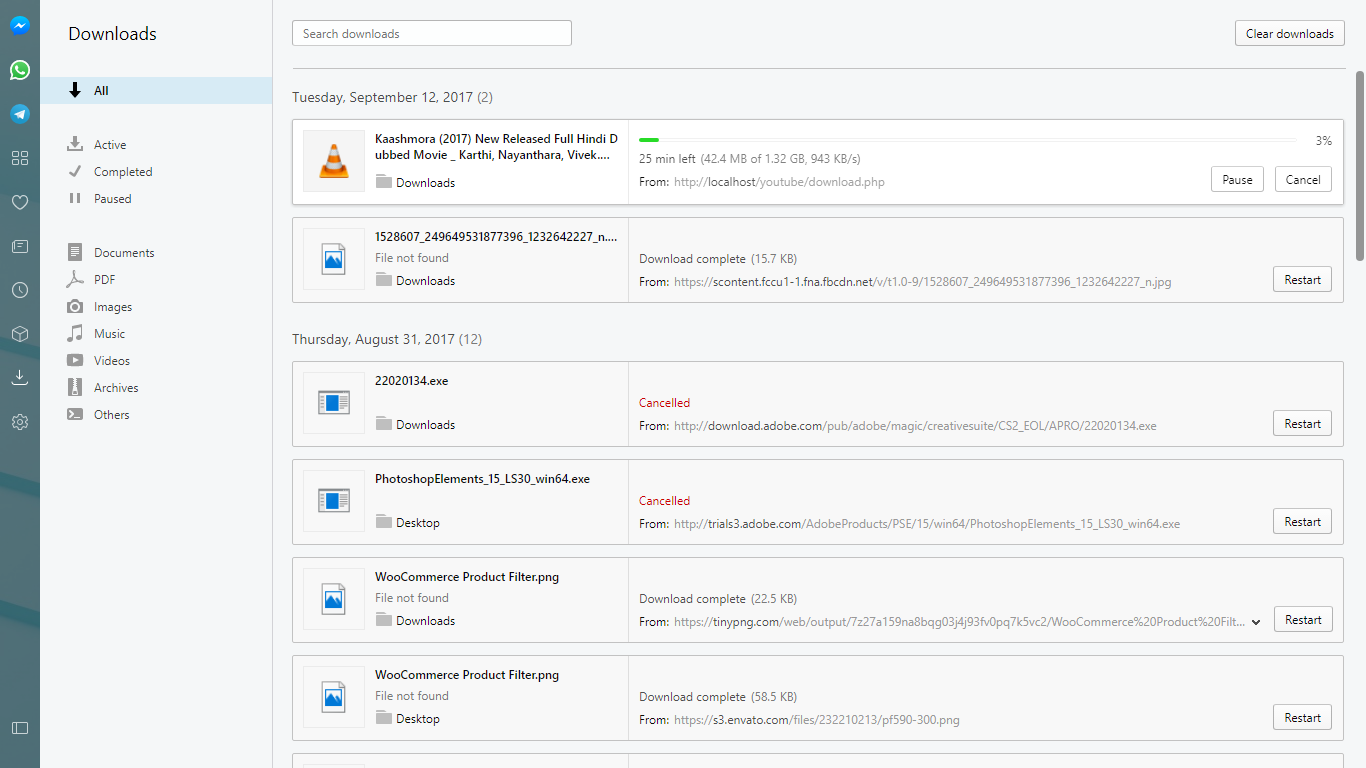This screenshot has height=768, width=1366.
Task: Open WhatsApp sidebar panel
Action: coord(20,70)
